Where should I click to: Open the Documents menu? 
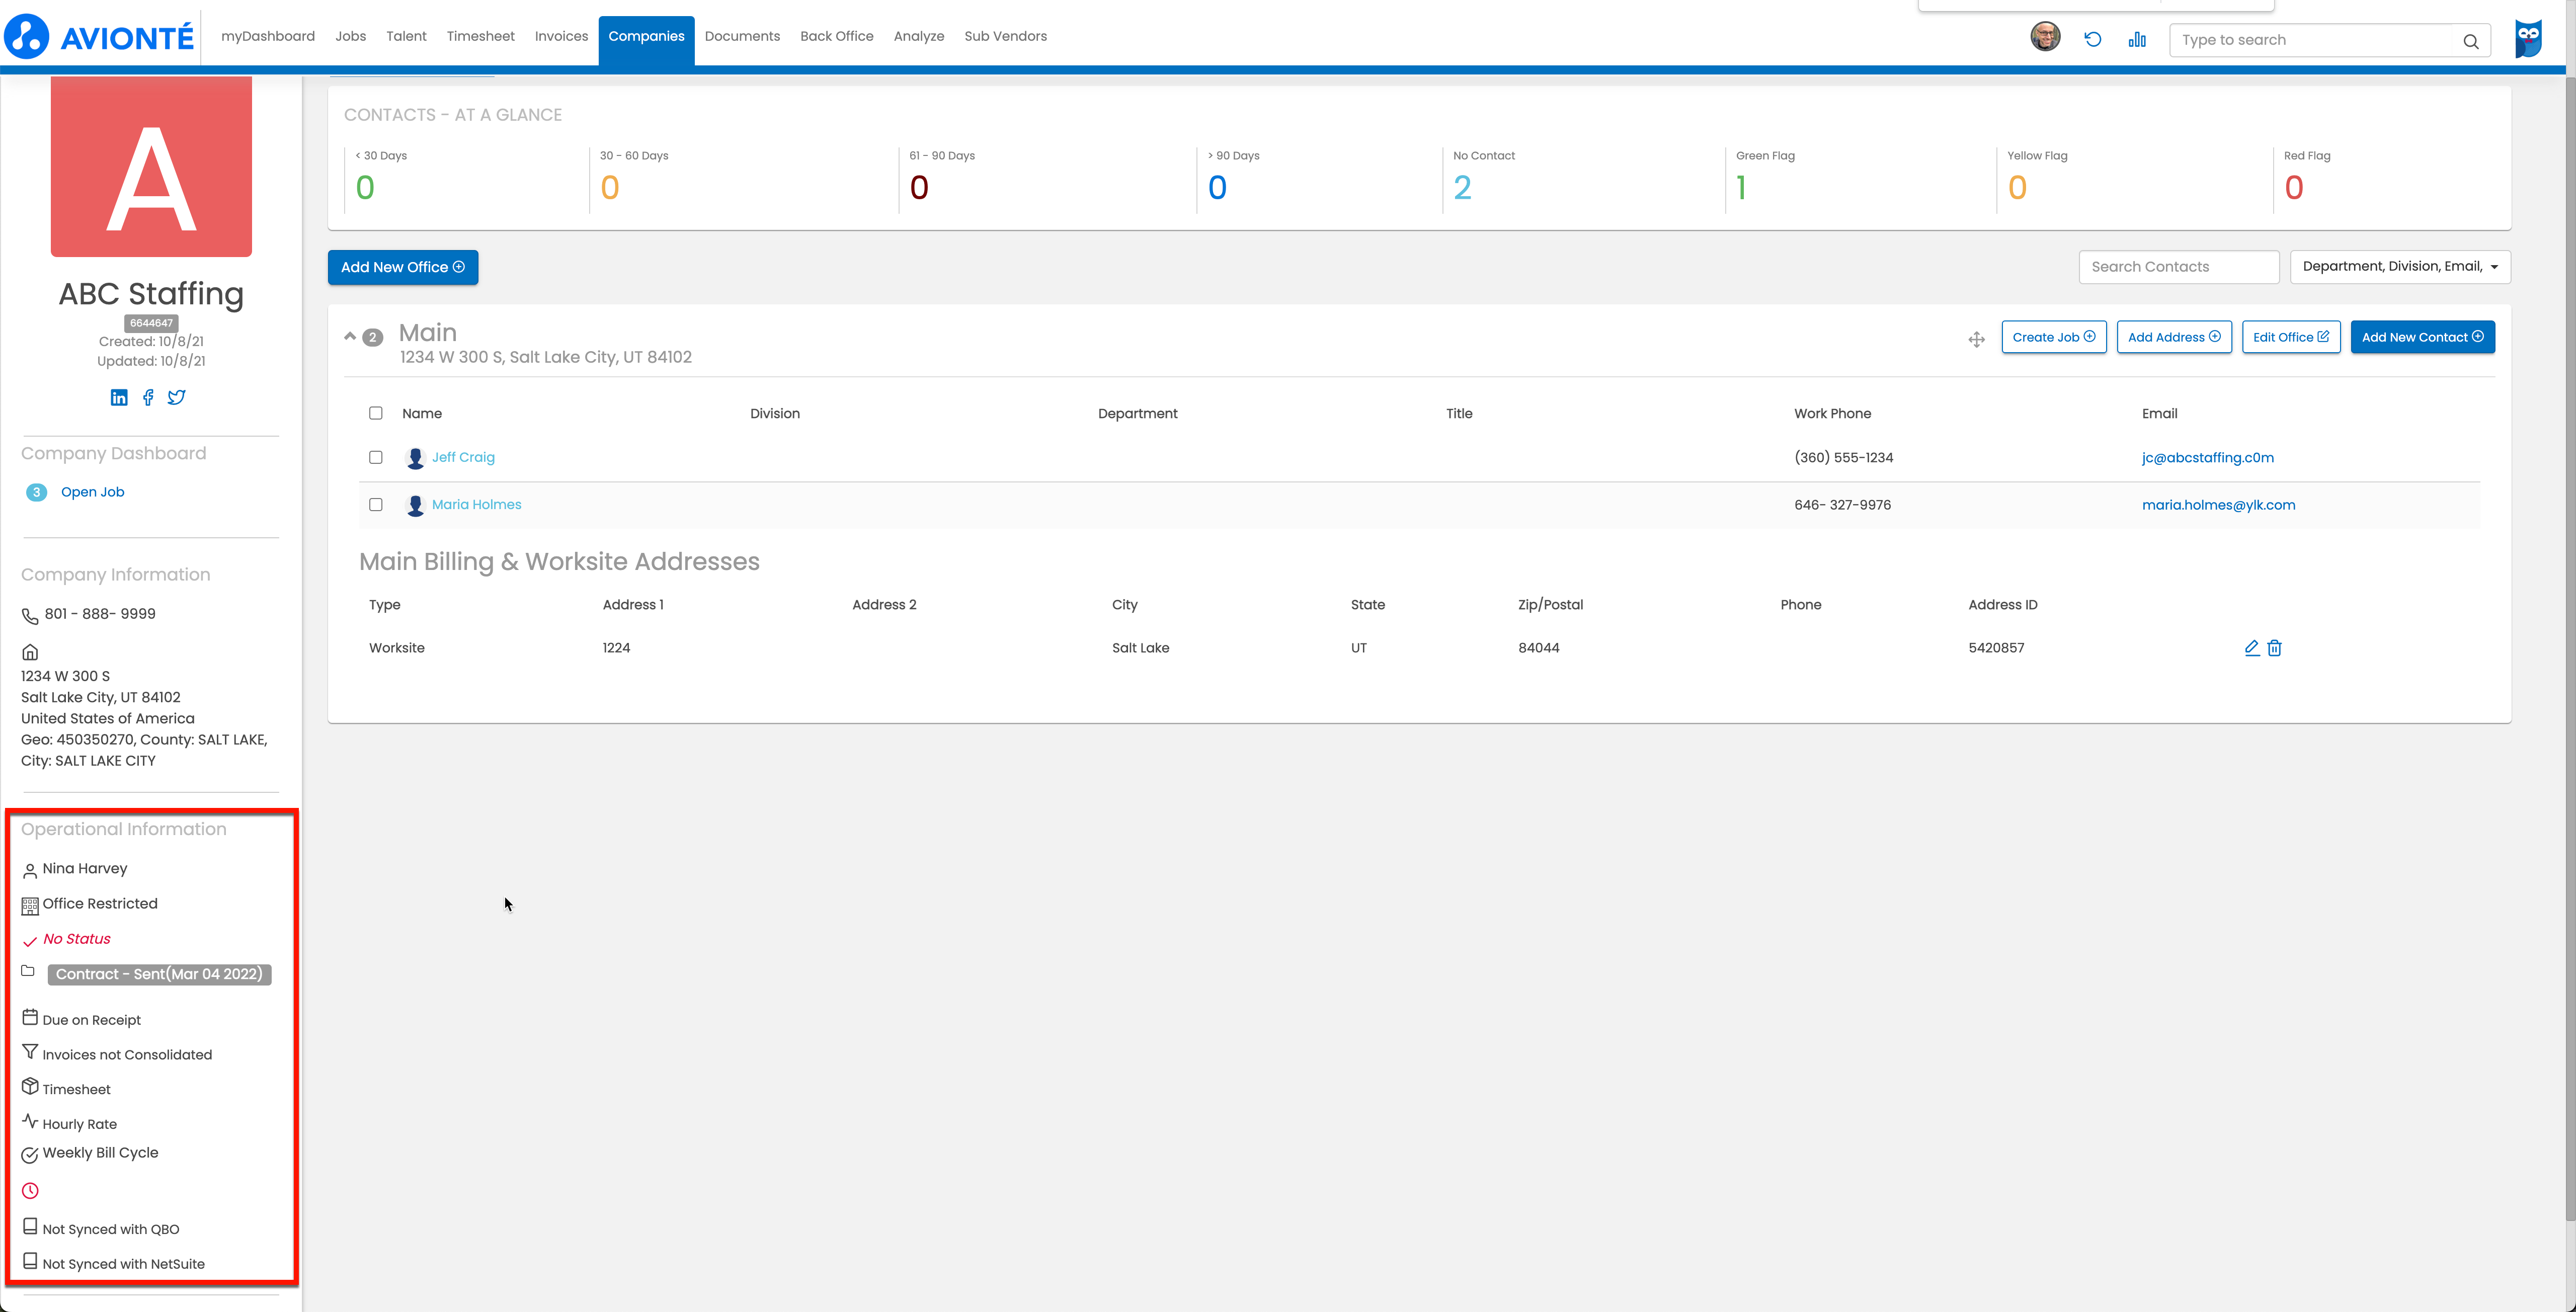[x=742, y=36]
